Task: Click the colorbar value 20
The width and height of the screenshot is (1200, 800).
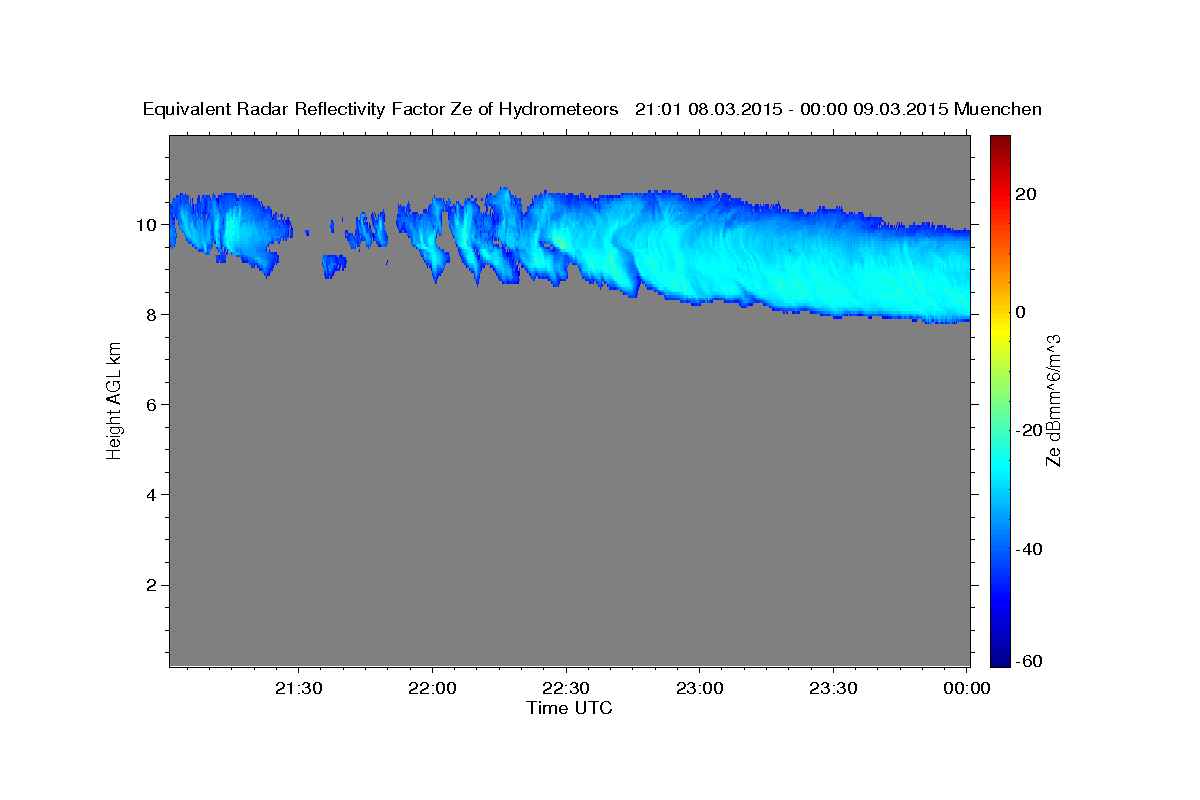Action: 1027,194
